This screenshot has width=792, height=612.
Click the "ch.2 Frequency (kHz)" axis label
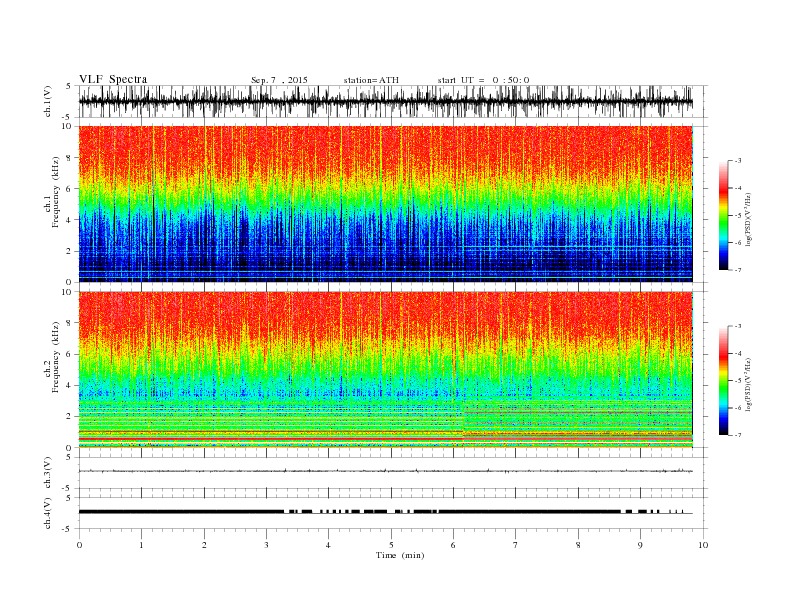click(x=52, y=358)
